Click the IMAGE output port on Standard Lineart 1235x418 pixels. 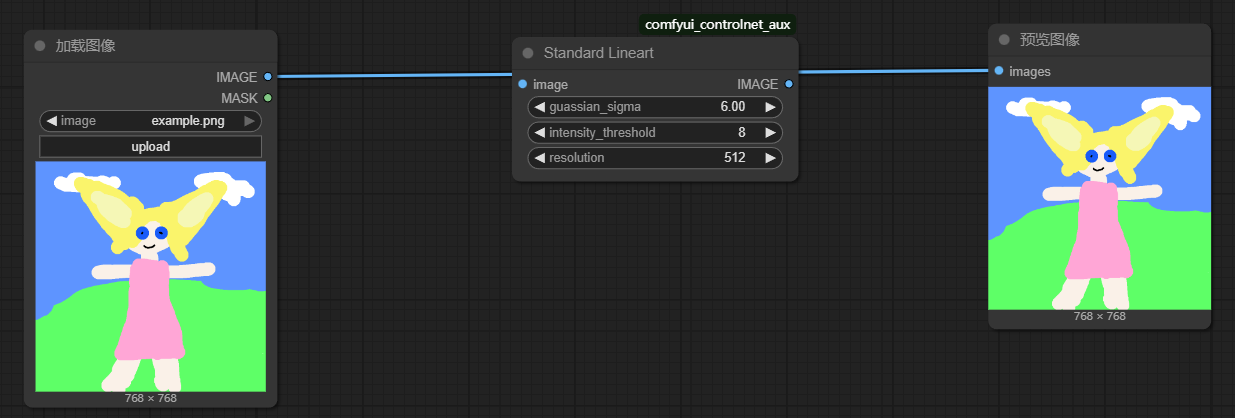tap(789, 84)
